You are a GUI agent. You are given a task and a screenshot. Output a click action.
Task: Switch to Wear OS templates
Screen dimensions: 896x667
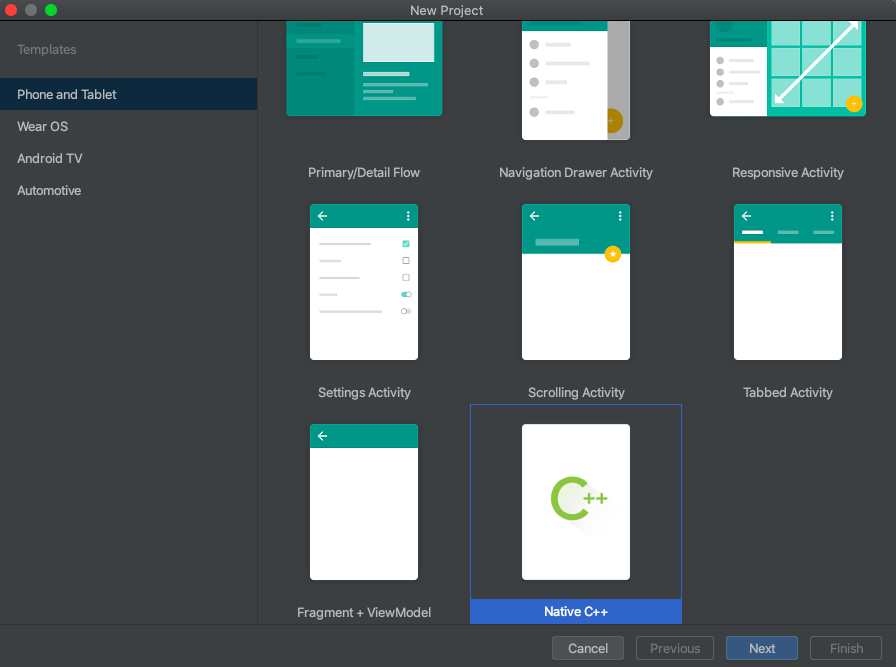tap(128, 126)
